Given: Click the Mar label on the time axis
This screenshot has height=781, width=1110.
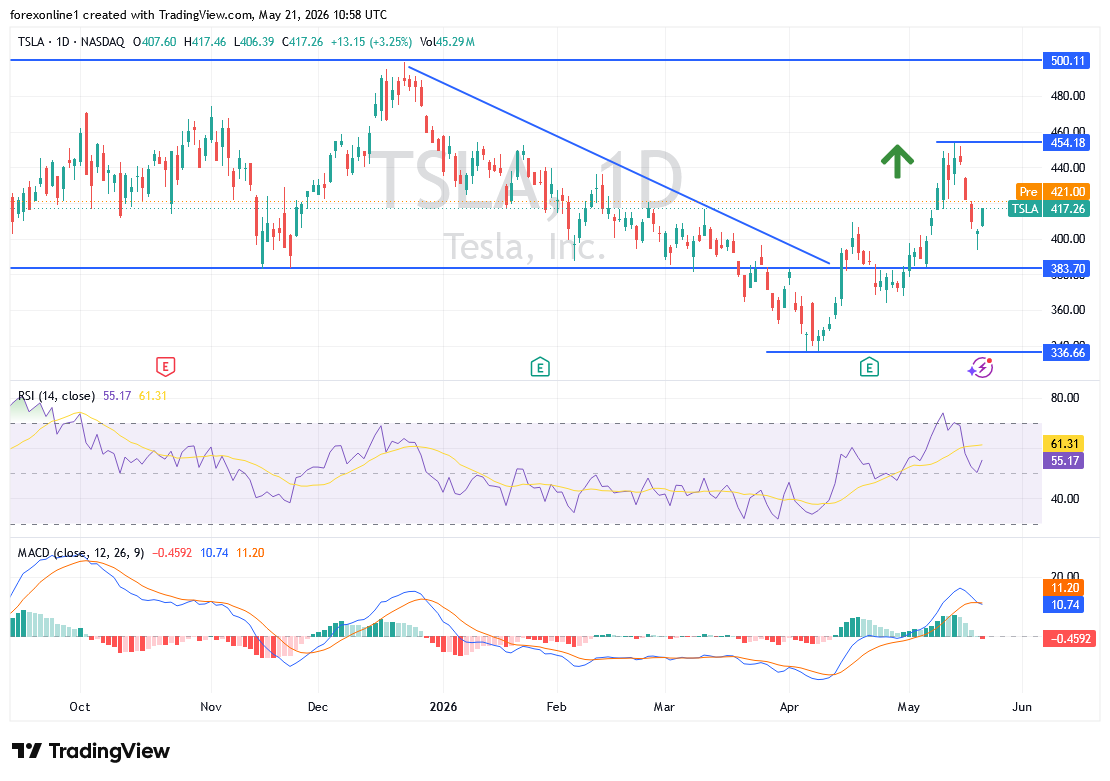Looking at the screenshot, I should tap(664, 707).
